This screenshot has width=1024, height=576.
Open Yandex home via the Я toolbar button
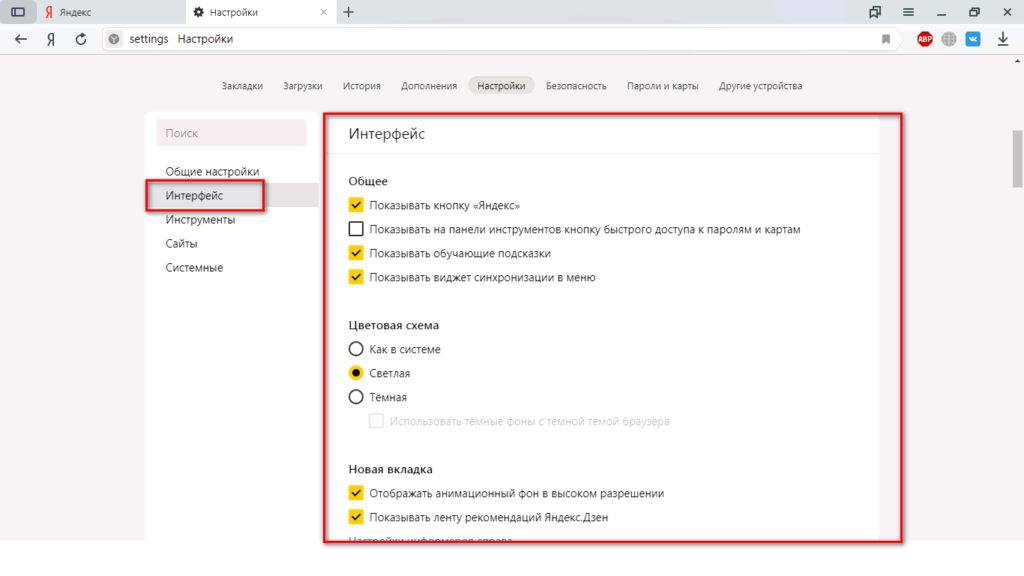[x=51, y=39]
